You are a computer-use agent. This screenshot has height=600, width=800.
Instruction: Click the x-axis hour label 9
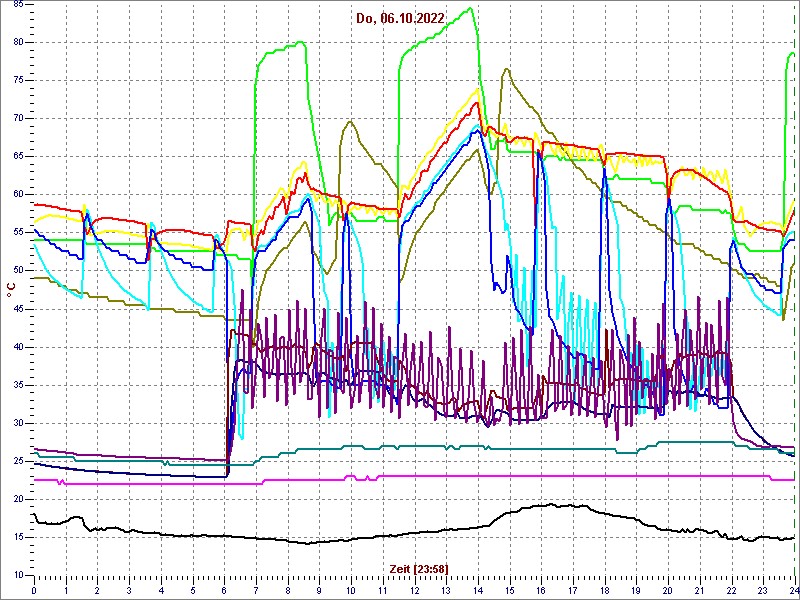[319, 590]
